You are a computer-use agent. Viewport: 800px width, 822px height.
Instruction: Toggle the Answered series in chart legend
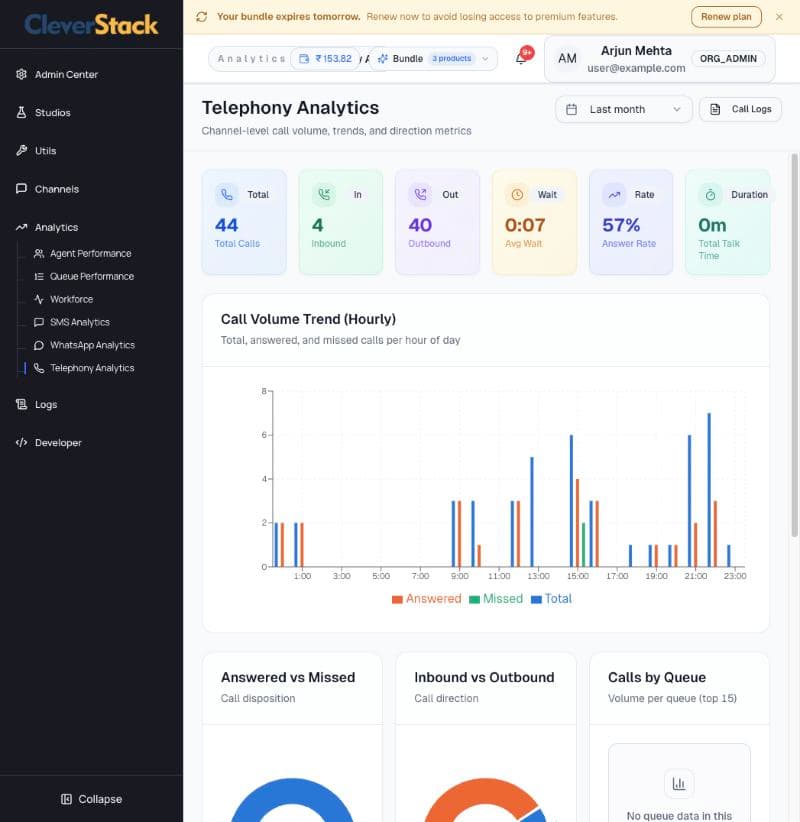tap(426, 599)
